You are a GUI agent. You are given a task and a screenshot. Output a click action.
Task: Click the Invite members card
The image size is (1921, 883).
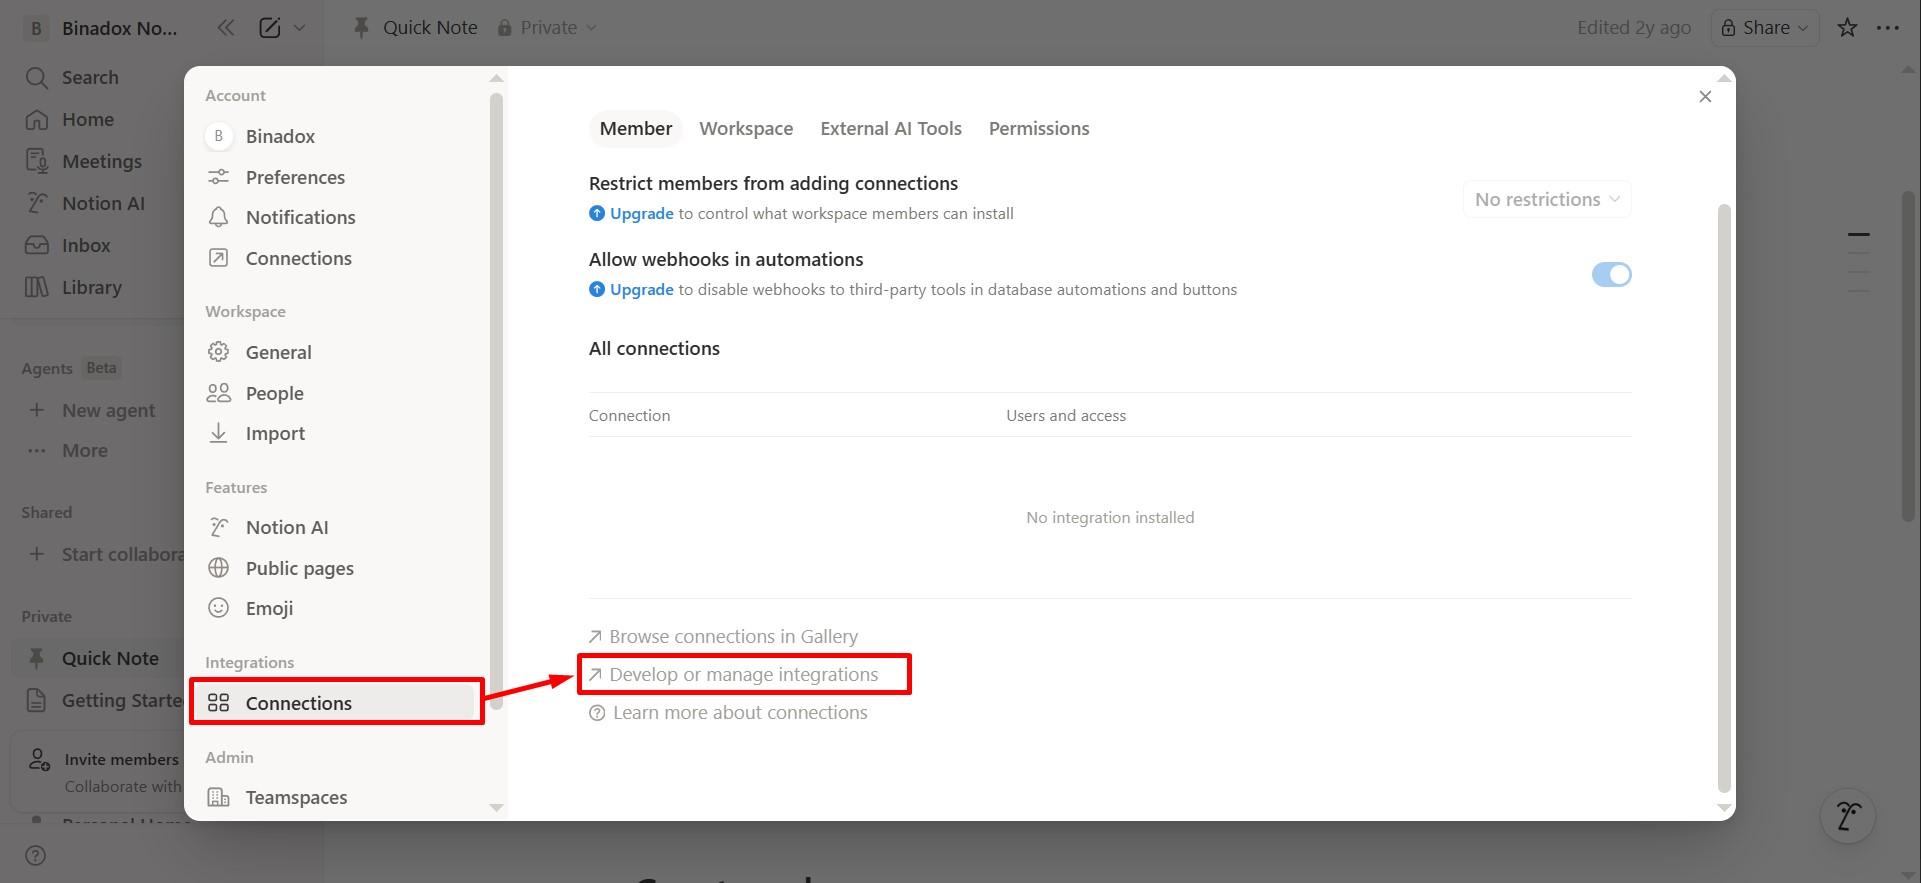98,772
